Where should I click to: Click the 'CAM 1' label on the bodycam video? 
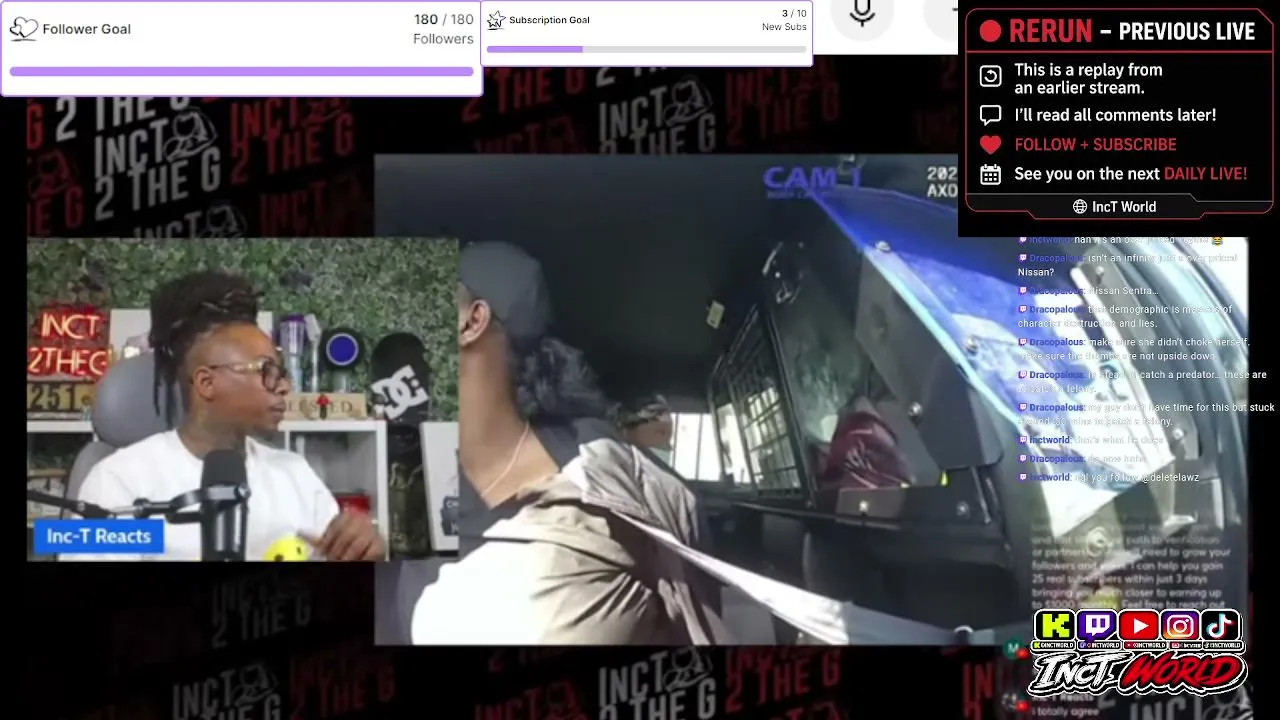point(813,179)
